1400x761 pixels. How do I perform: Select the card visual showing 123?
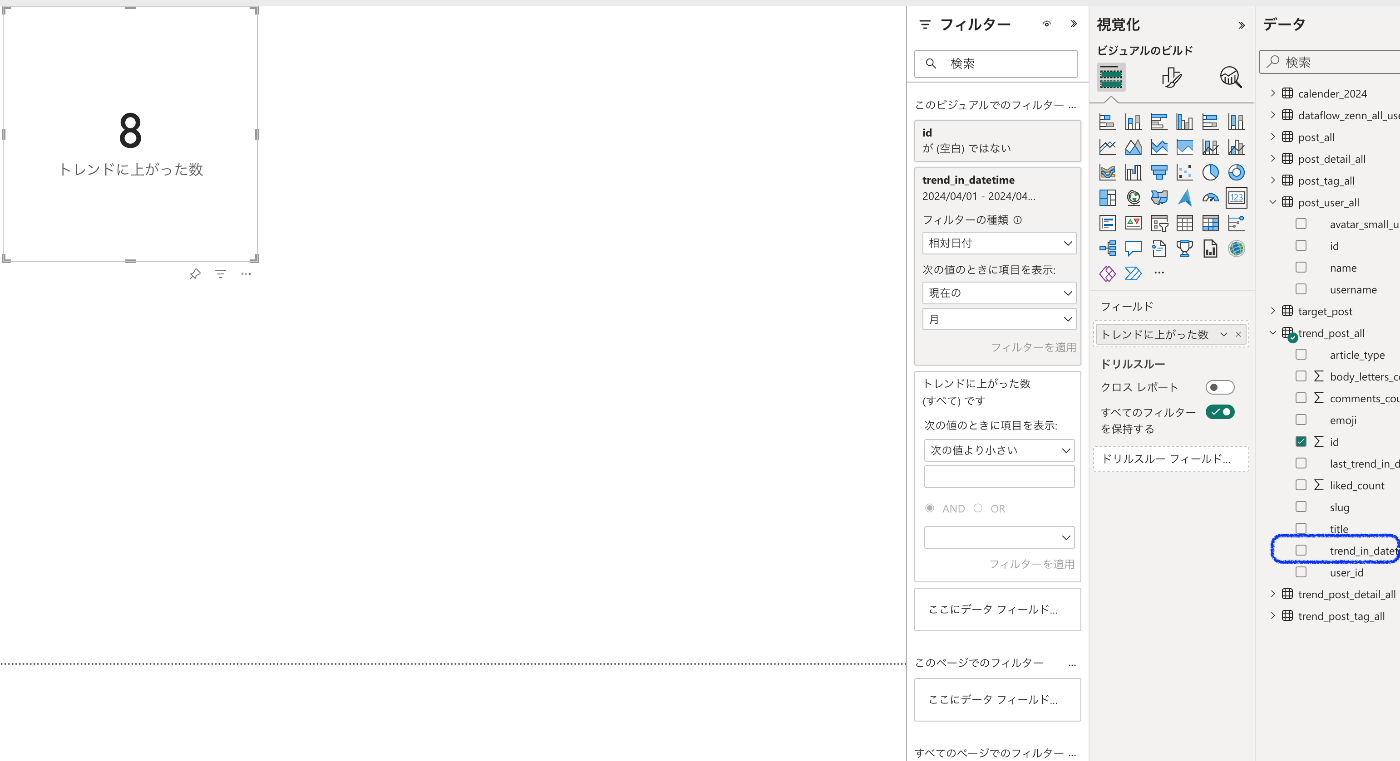pyautogui.click(x=1236, y=198)
